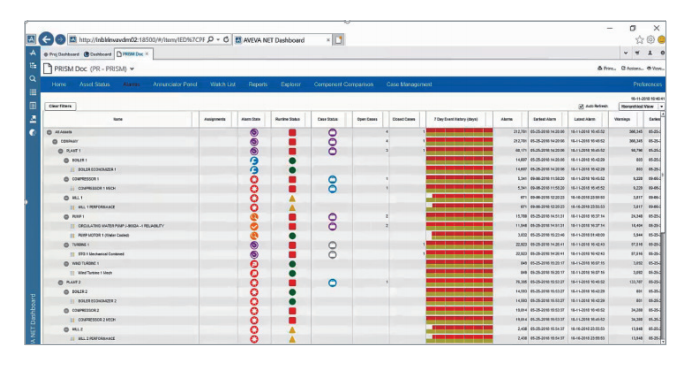The width and height of the screenshot is (687, 367).
Task: Click the browser forward arrow
Action: tap(60, 39)
